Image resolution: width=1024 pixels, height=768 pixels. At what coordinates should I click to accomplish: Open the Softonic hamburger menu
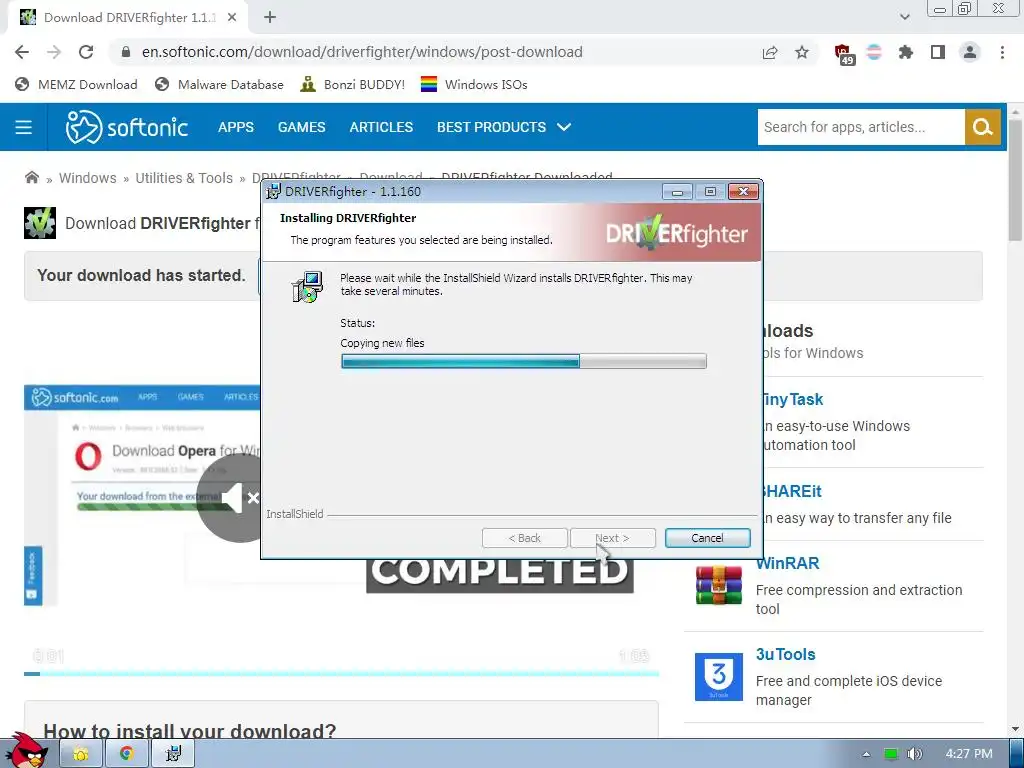coord(24,127)
